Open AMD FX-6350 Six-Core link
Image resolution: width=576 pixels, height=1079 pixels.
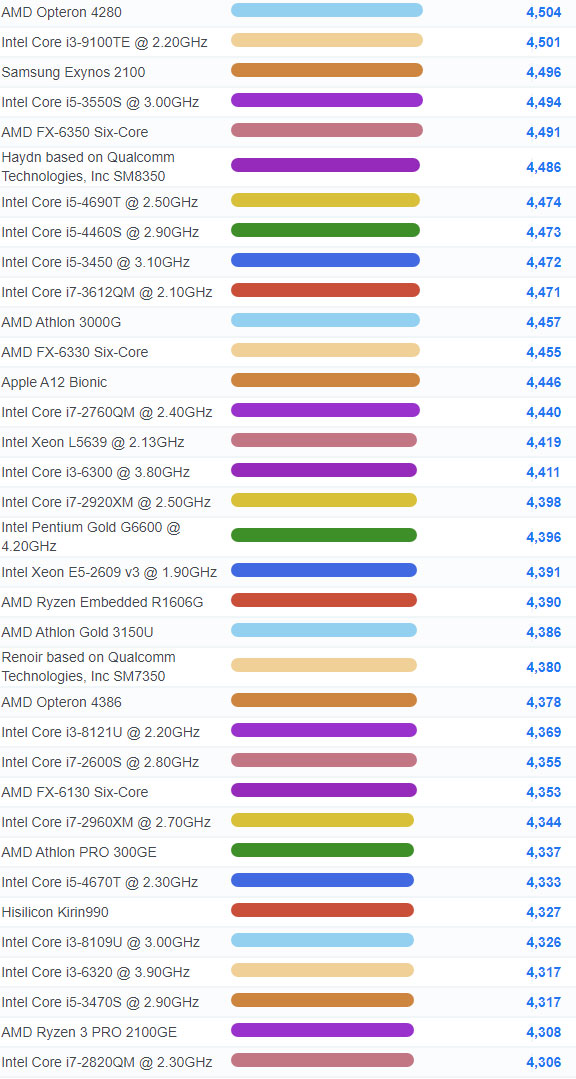tap(75, 132)
